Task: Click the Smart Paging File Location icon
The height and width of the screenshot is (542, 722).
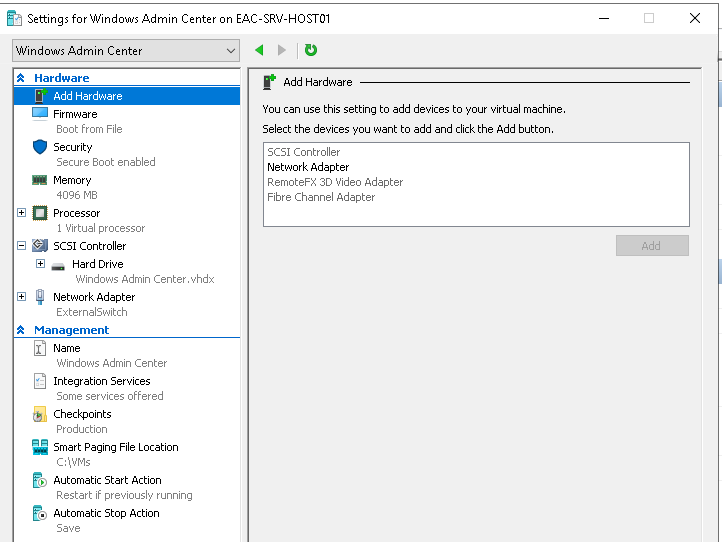Action: (x=40, y=447)
